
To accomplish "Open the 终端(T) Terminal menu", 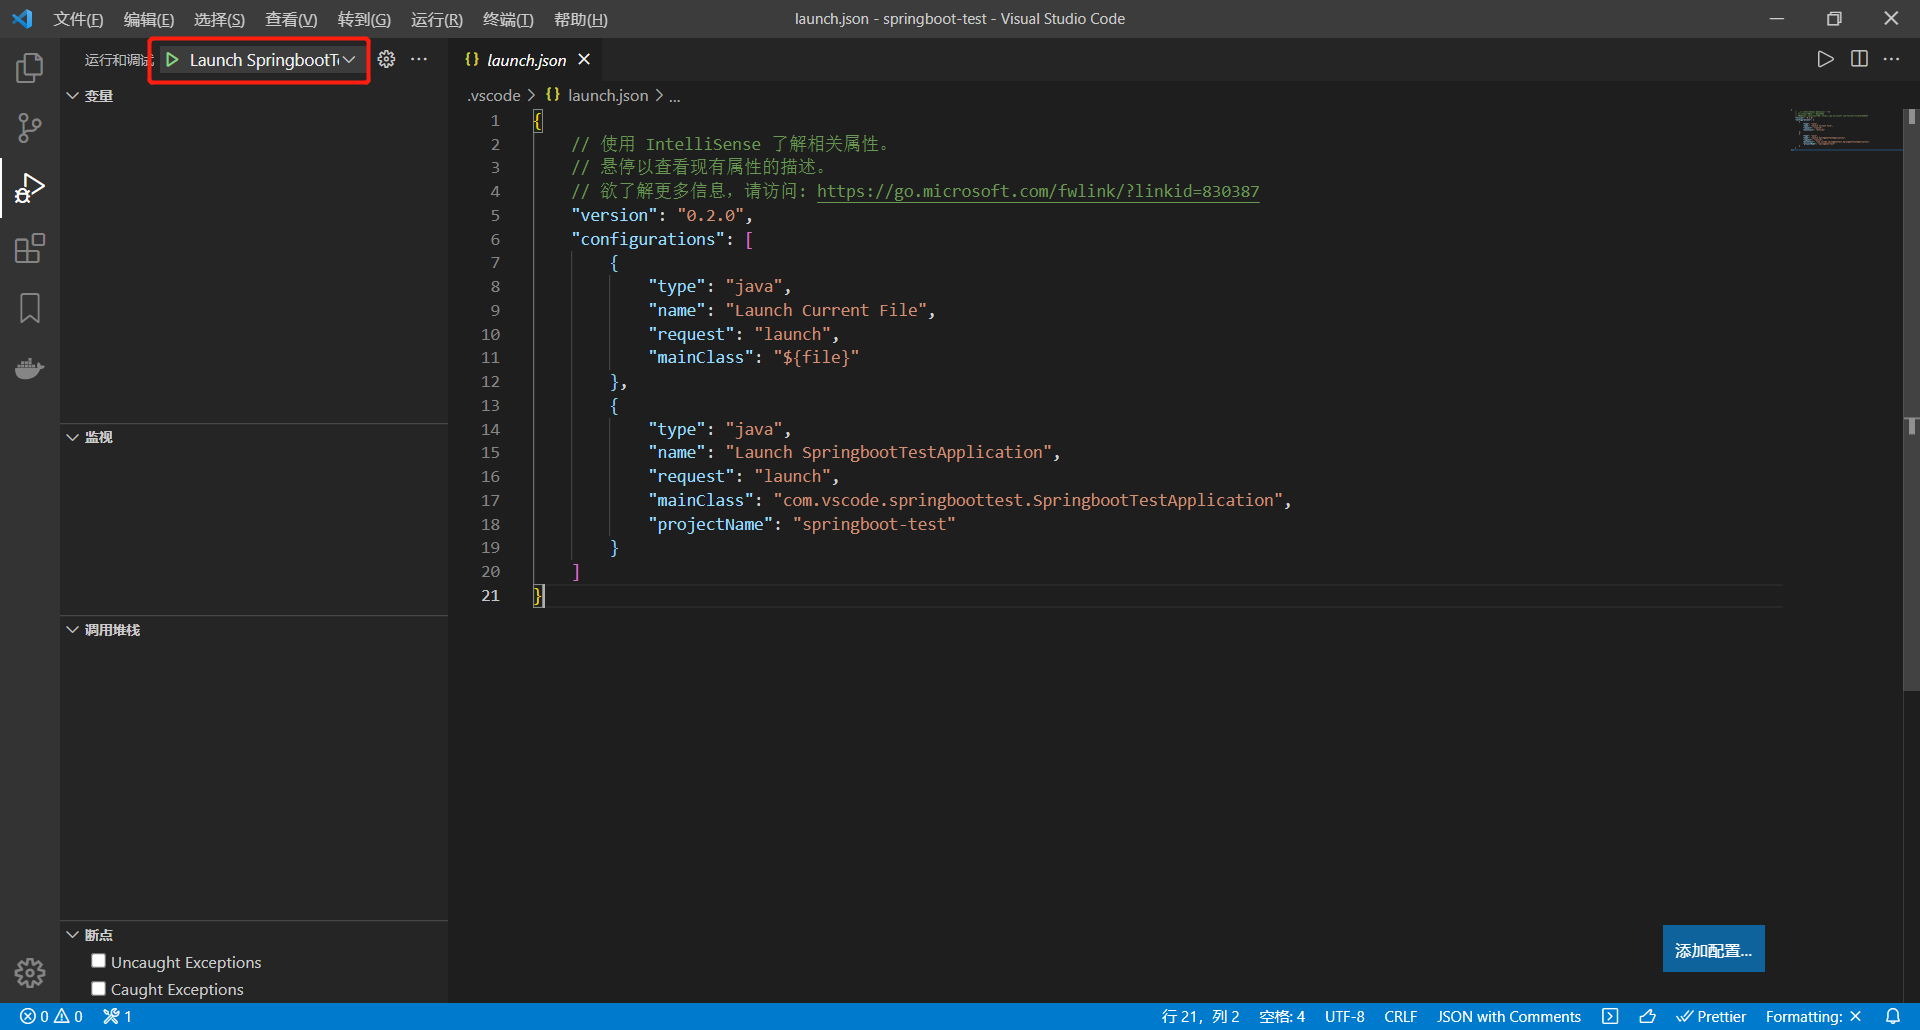I will pyautogui.click(x=508, y=19).
